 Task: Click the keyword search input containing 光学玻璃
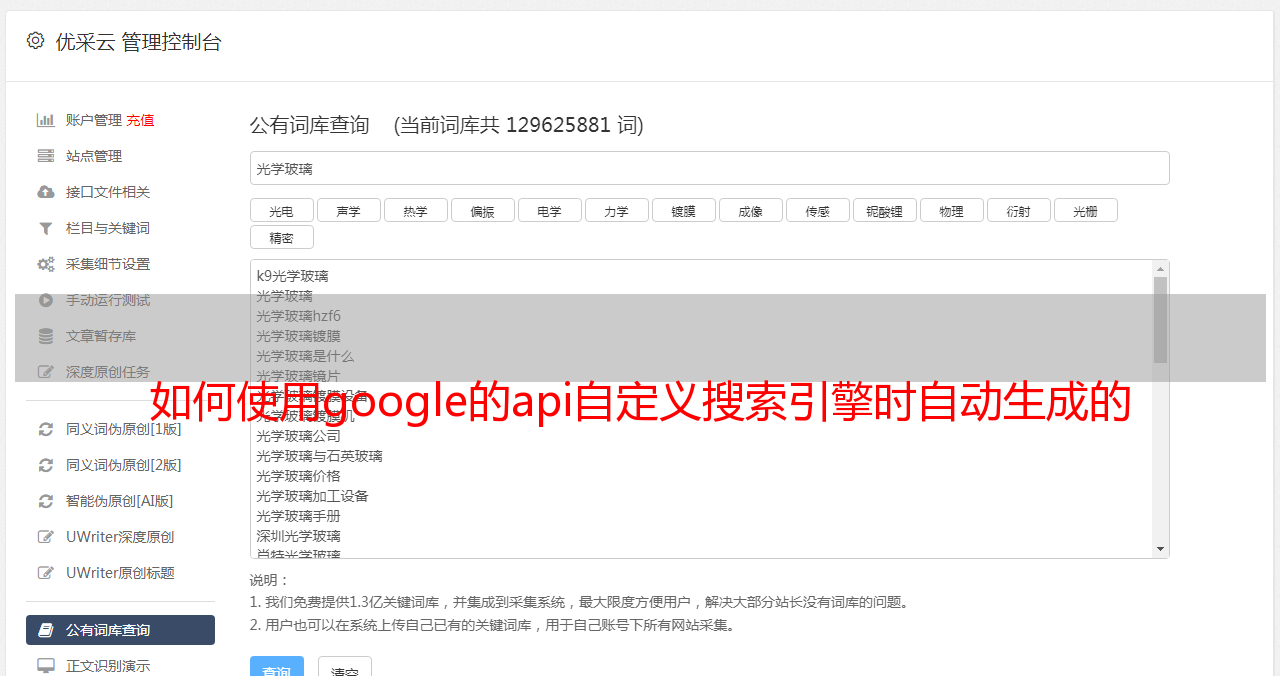pos(709,169)
